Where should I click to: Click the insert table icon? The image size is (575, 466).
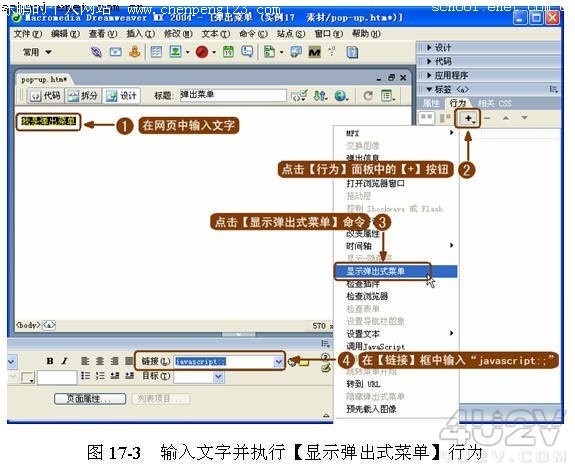[x=156, y=52]
